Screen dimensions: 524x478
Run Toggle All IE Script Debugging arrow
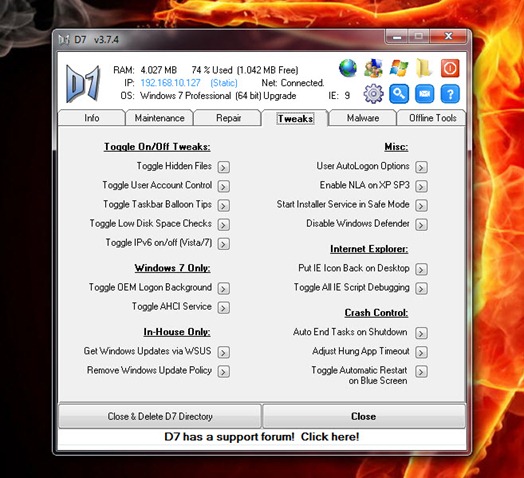(421, 288)
